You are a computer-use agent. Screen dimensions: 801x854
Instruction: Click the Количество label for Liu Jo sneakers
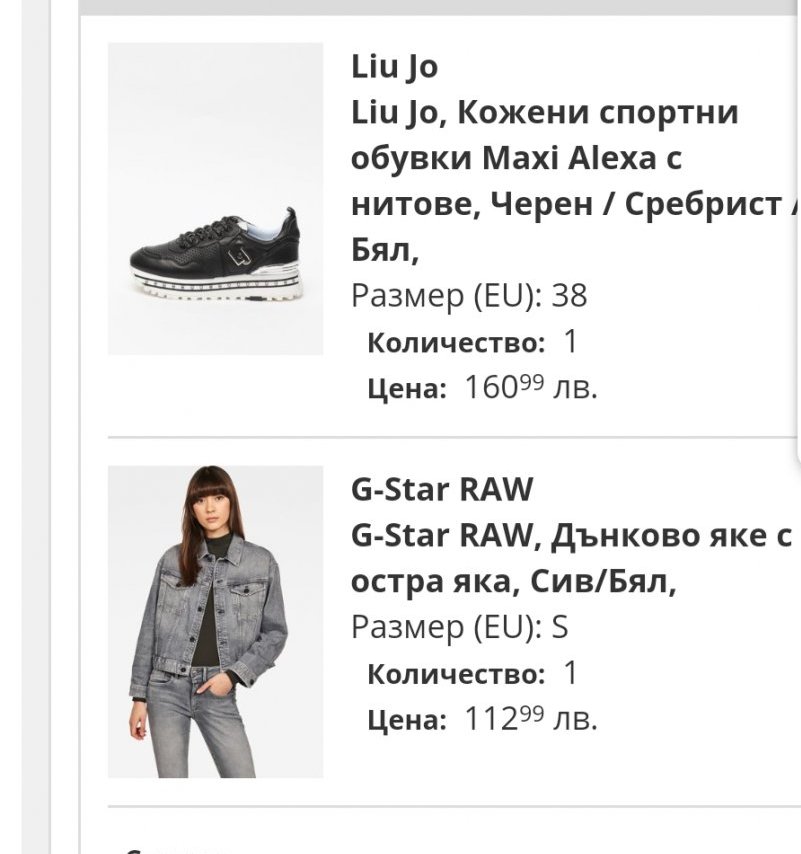click(x=456, y=343)
